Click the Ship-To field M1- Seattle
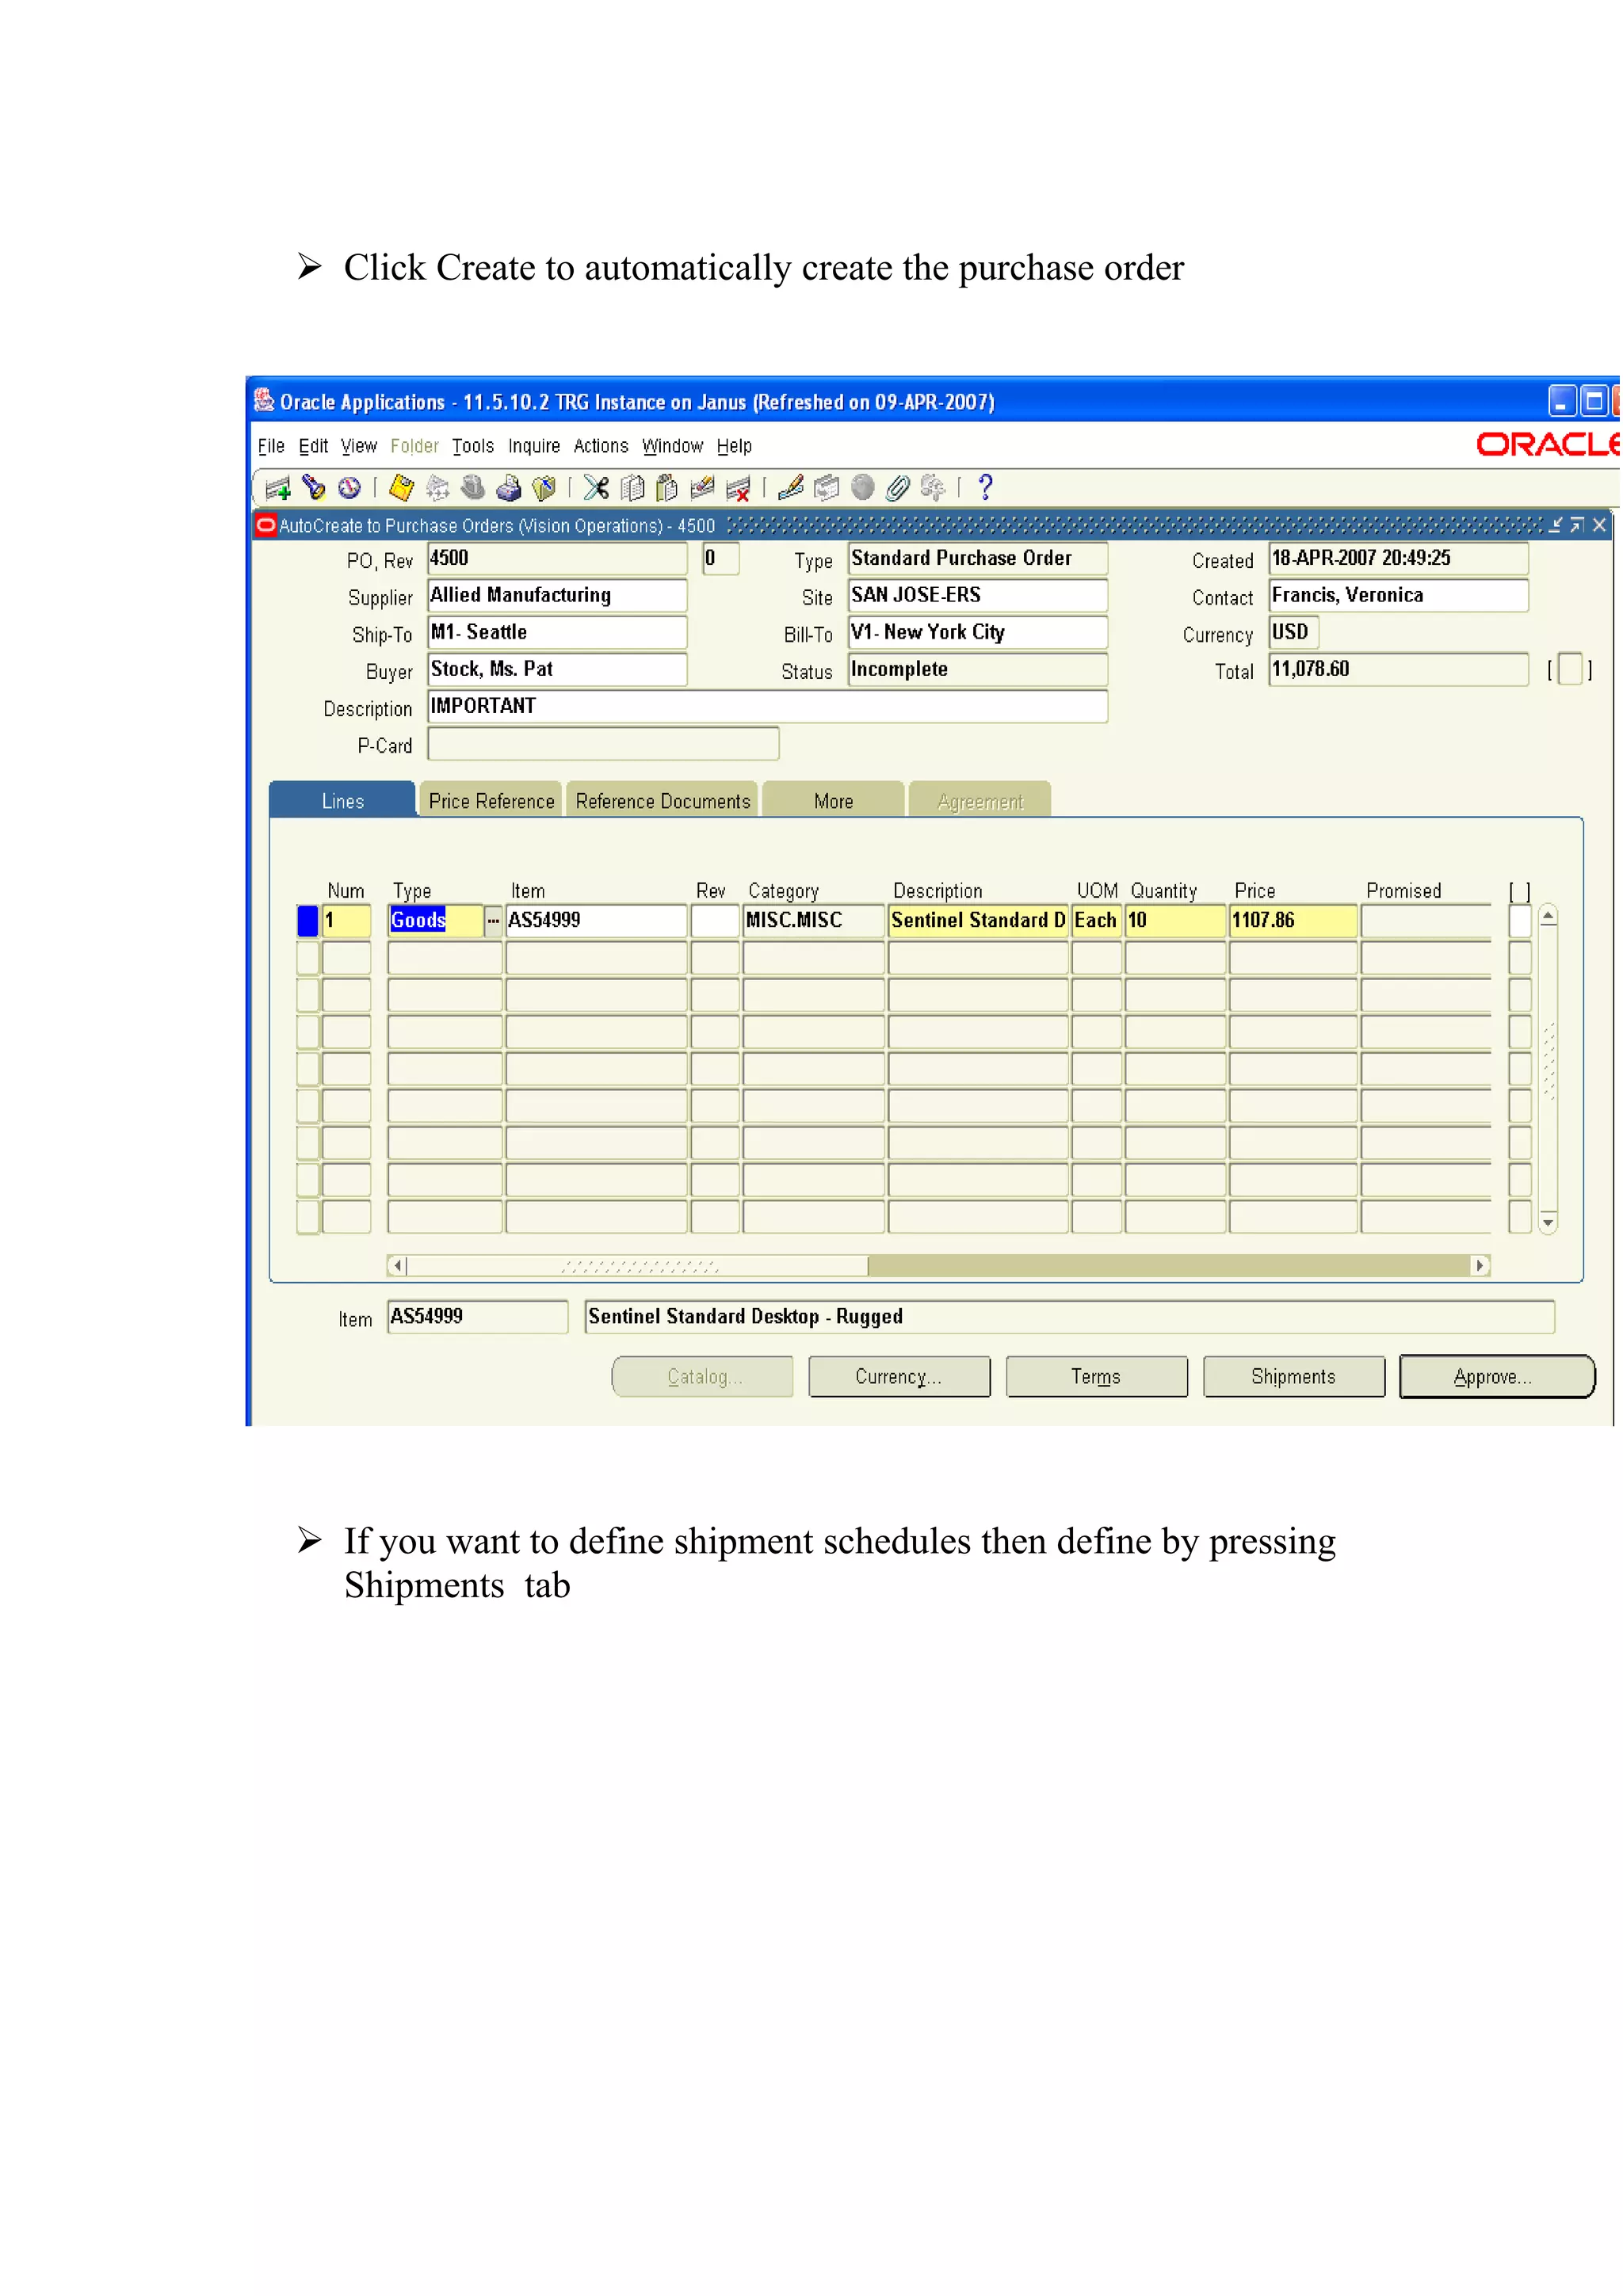 (x=557, y=633)
